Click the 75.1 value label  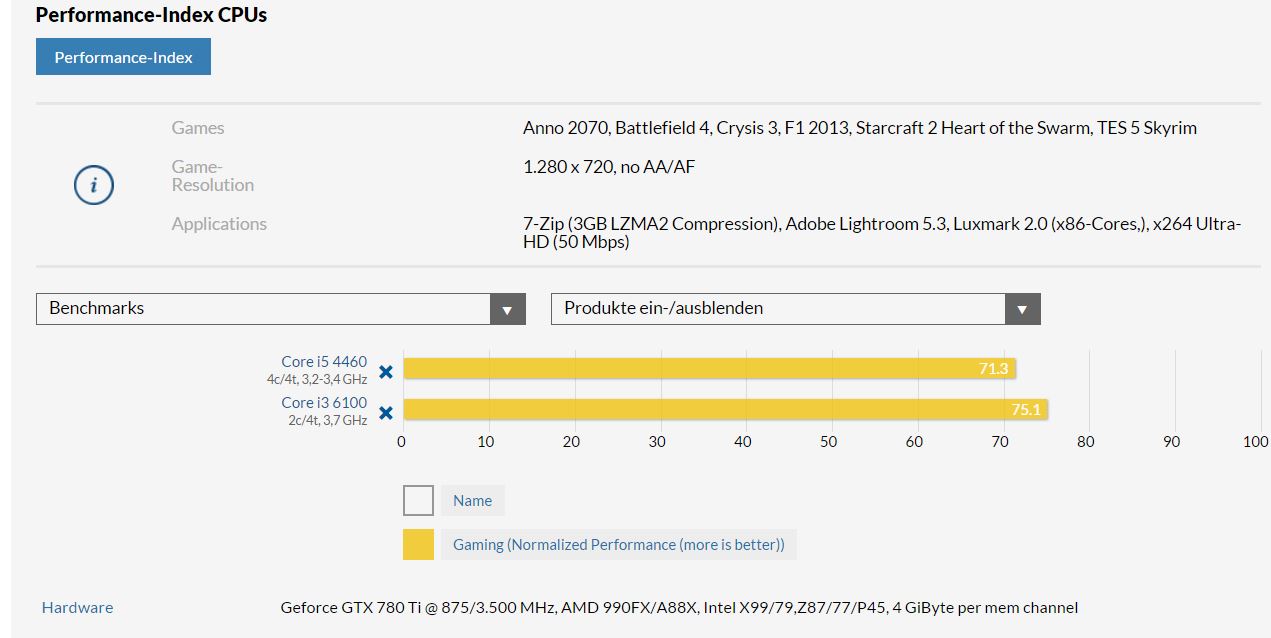(1026, 409)
